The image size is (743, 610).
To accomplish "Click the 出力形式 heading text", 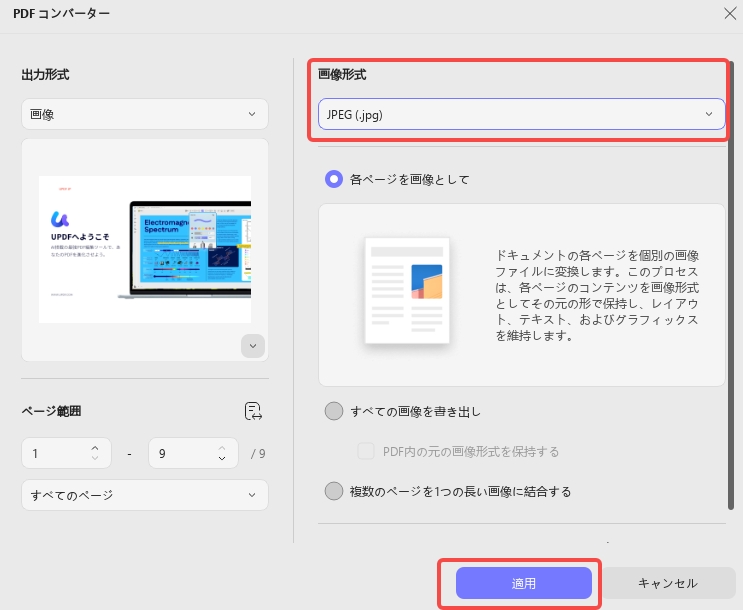I will [45, 74].
